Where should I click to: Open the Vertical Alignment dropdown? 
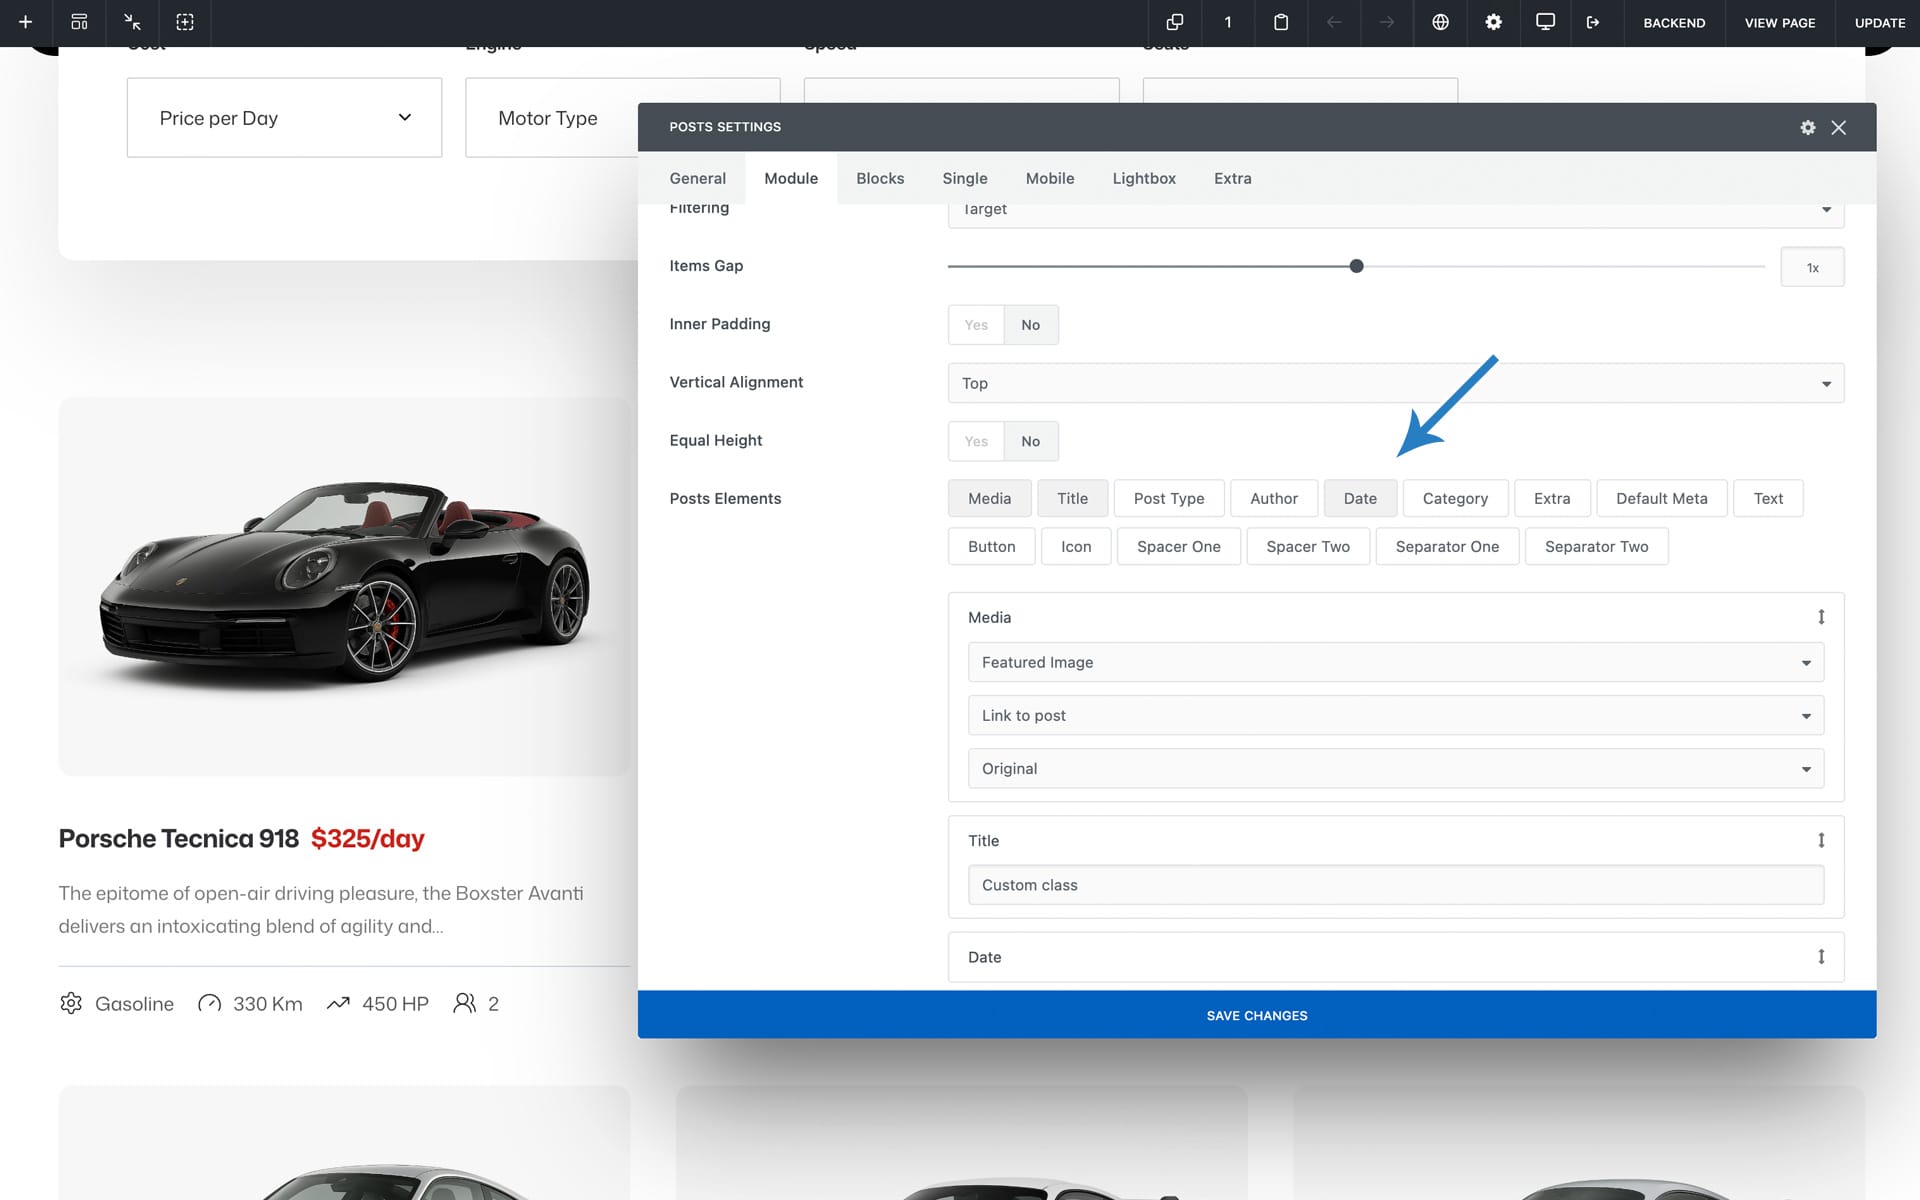[1395, 383]
